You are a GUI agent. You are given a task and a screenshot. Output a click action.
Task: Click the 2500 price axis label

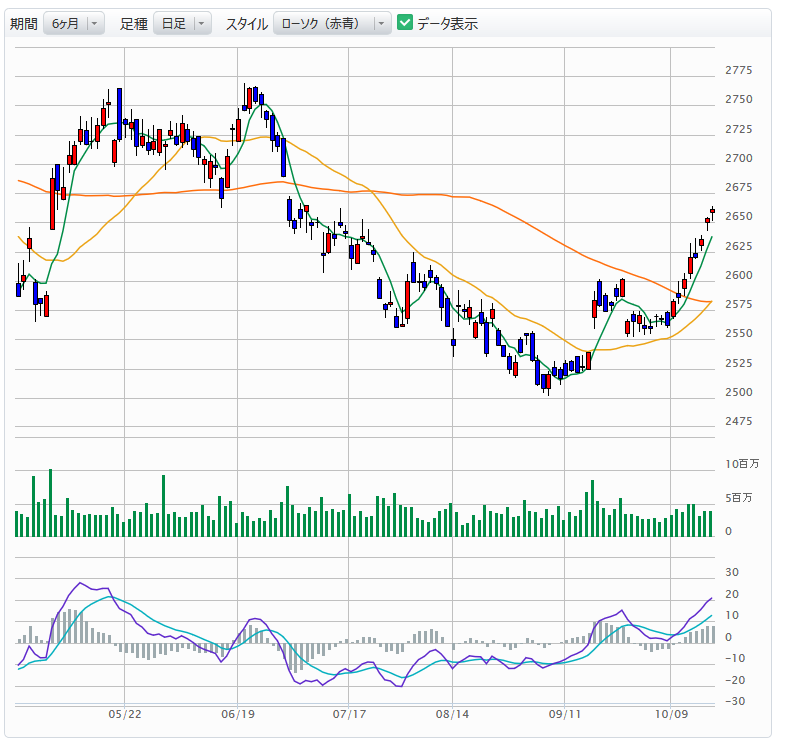[x=739, y=392]
